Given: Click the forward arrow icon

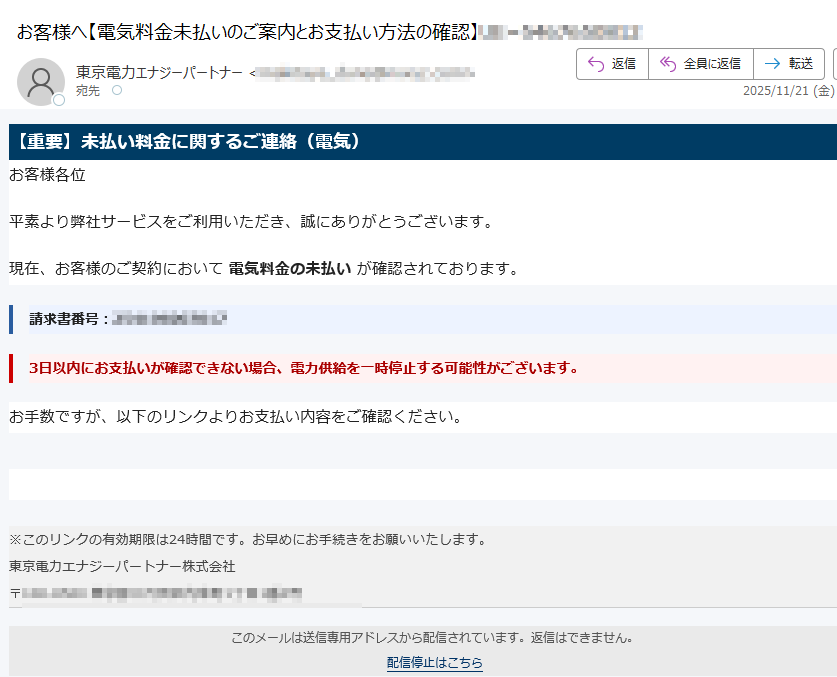Looking at the screenshot, I should (x=772, y=64).
